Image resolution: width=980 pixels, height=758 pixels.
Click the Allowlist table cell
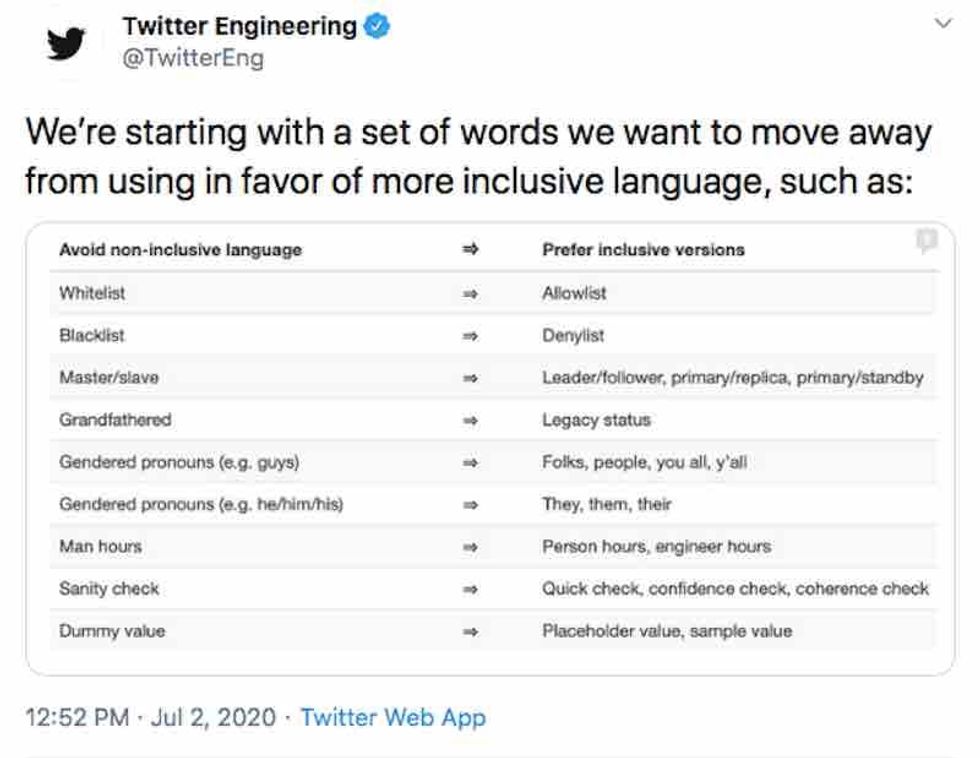tap(574, 293)
